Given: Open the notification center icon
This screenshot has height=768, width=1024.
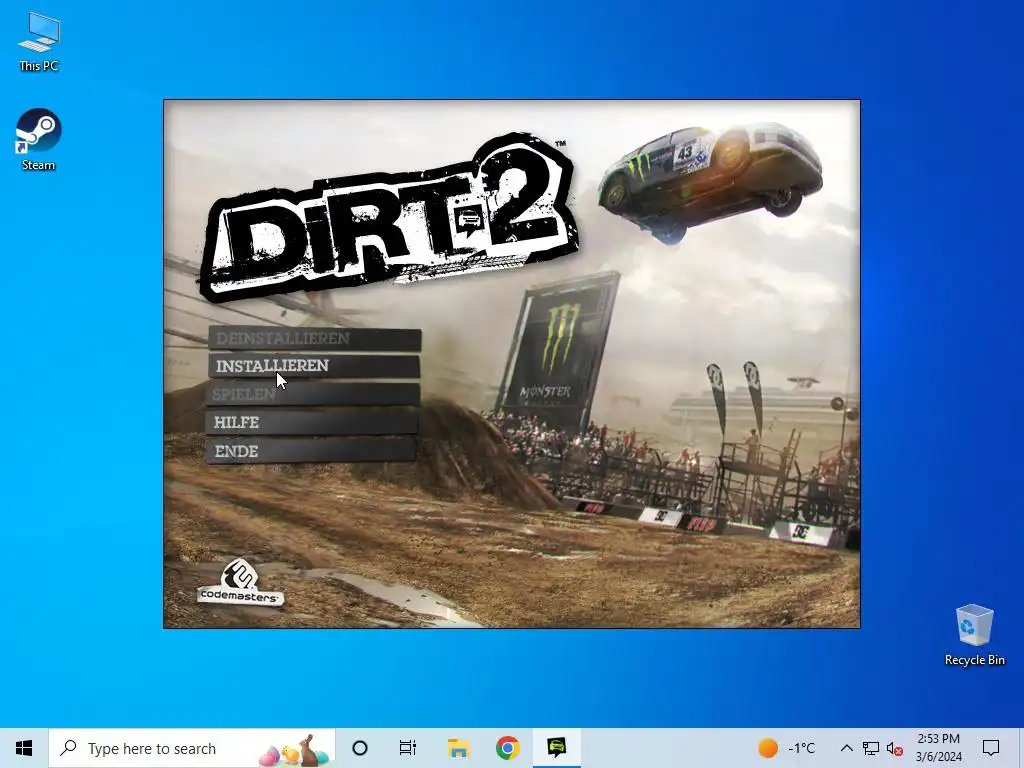Looking at the screenshot, I should 991,748.
